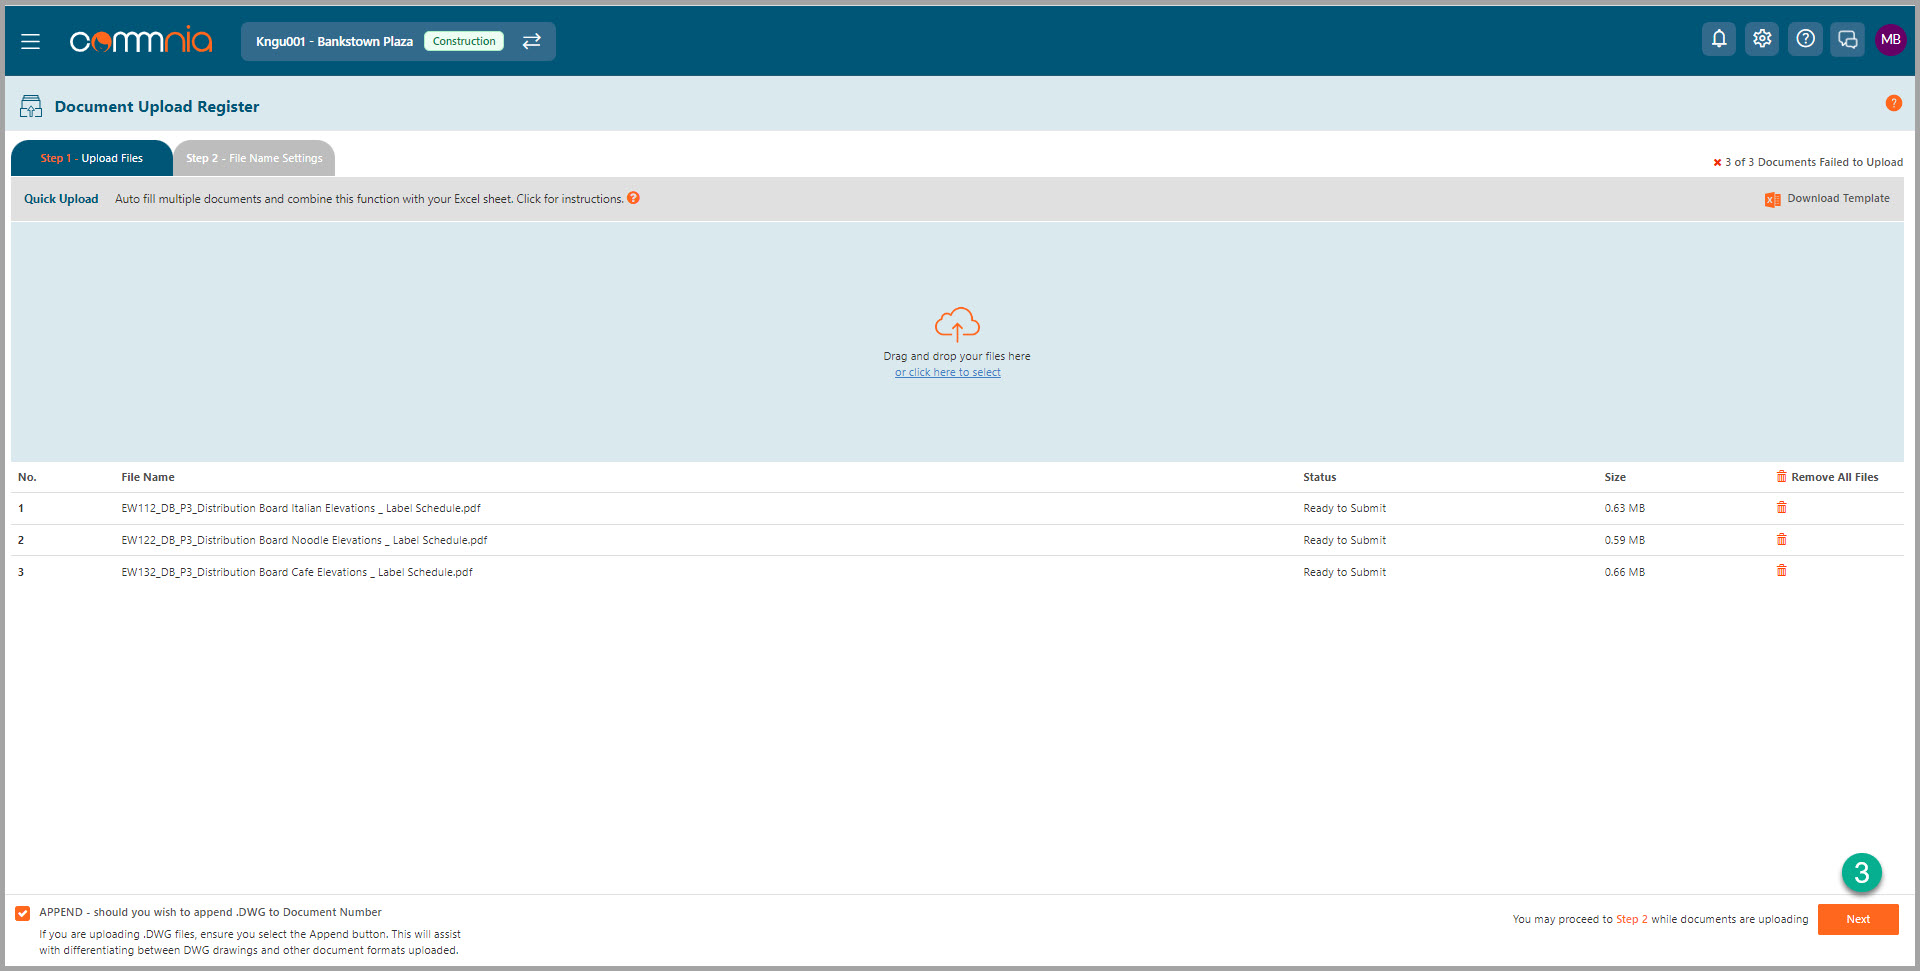Select the Step 1 Upload Files tab
The width and height of the screenshot is (1920, 971).
[x=92, y=158]
